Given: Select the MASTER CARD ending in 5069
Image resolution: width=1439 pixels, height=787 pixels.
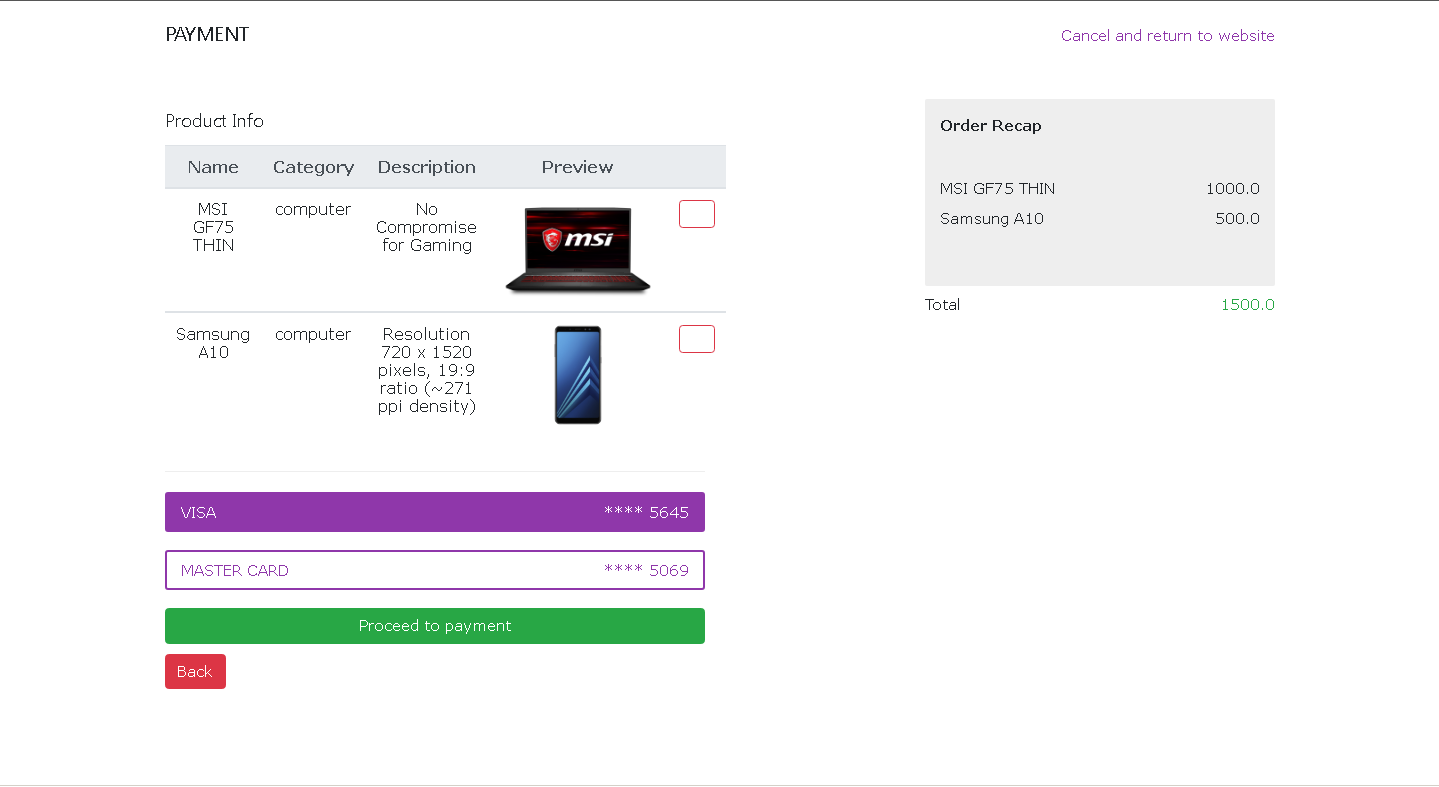Looking at the screenshot, I should (x=434, y=569).
